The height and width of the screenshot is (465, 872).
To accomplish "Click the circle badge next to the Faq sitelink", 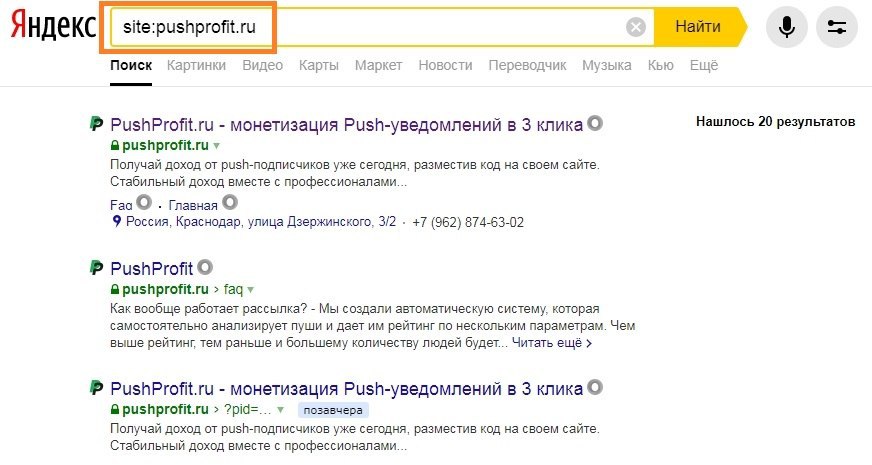I will tap(144, 202).
